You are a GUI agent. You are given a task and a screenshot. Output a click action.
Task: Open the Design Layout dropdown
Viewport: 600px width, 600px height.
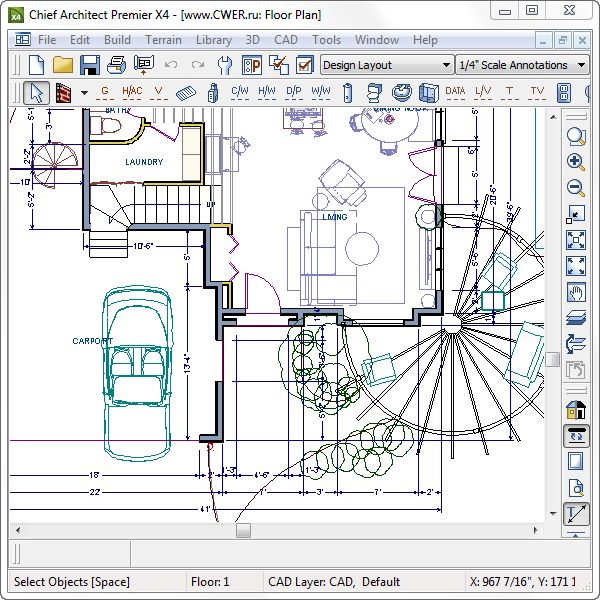pos(386,65)
